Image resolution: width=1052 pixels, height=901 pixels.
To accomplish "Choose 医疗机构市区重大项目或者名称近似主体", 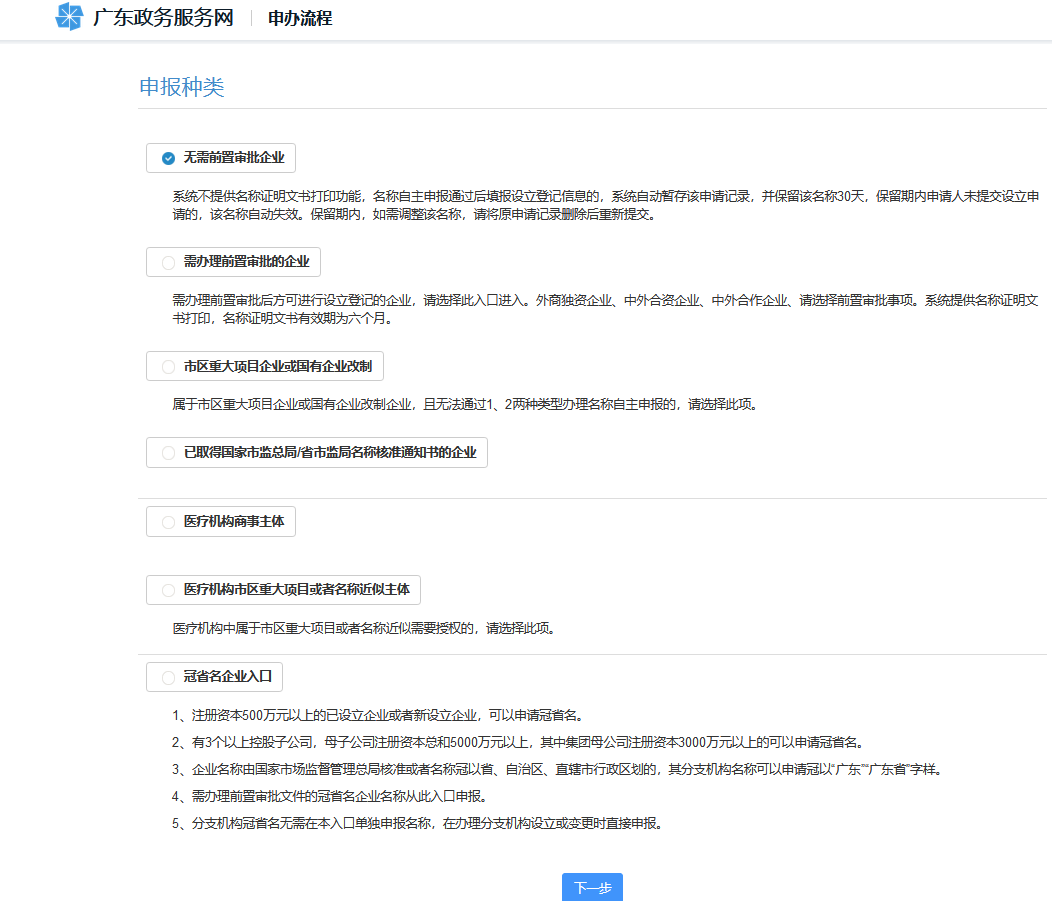I will coord(167,590).
